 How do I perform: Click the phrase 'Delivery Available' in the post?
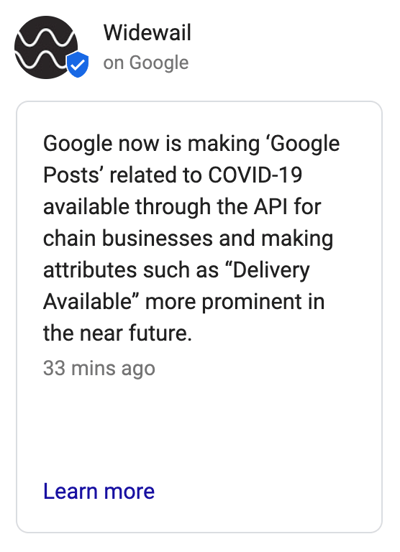coord(176,286)
